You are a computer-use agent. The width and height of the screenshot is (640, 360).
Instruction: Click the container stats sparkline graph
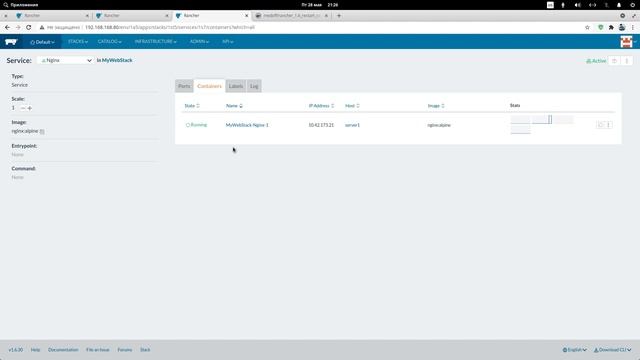tap(542, 124)
